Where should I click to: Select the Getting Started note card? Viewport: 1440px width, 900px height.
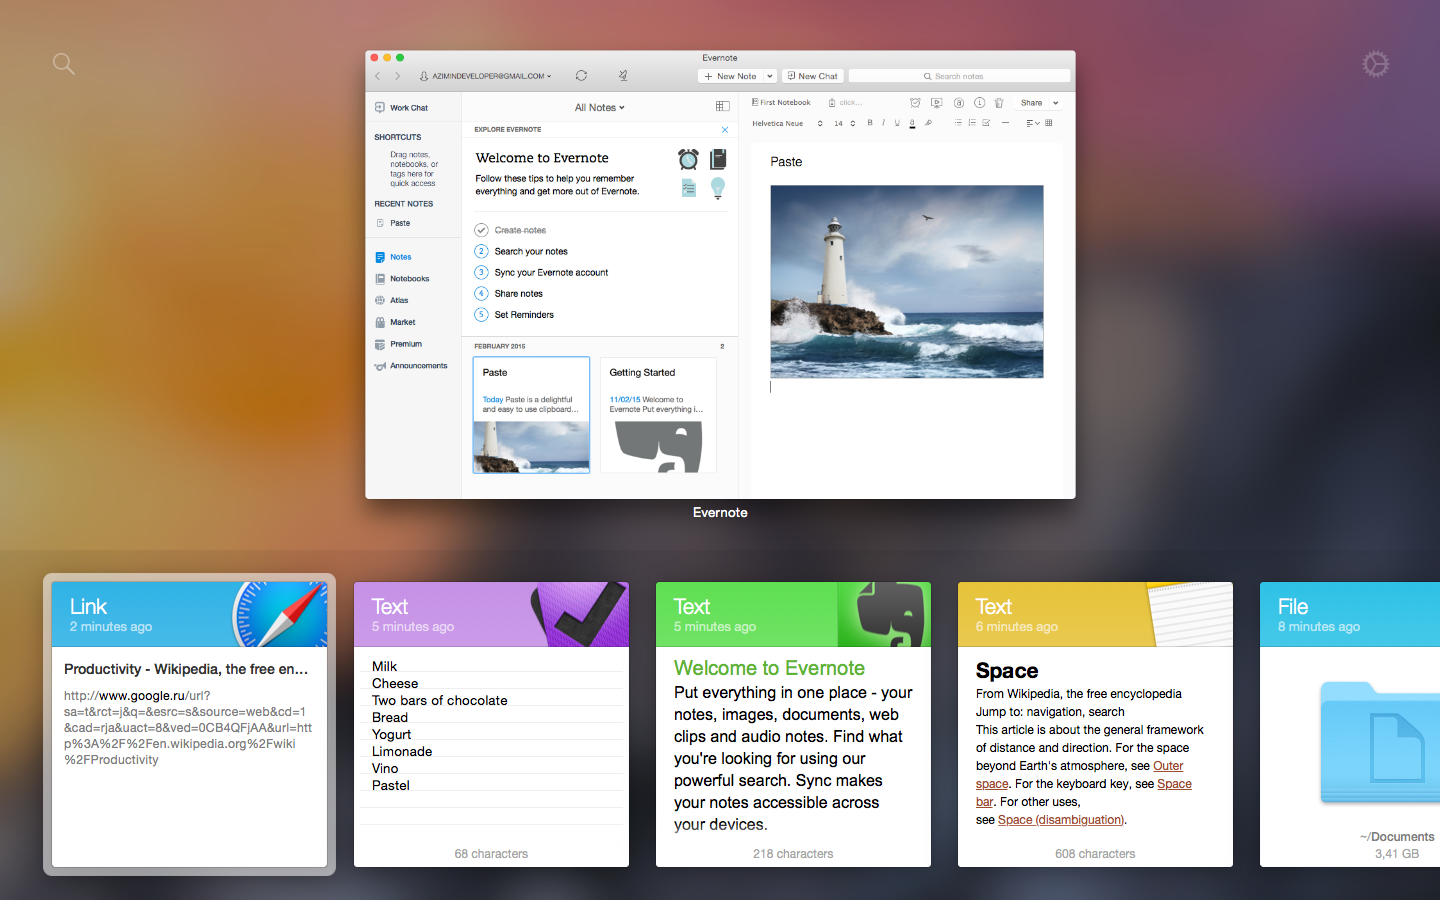[657, 414]
